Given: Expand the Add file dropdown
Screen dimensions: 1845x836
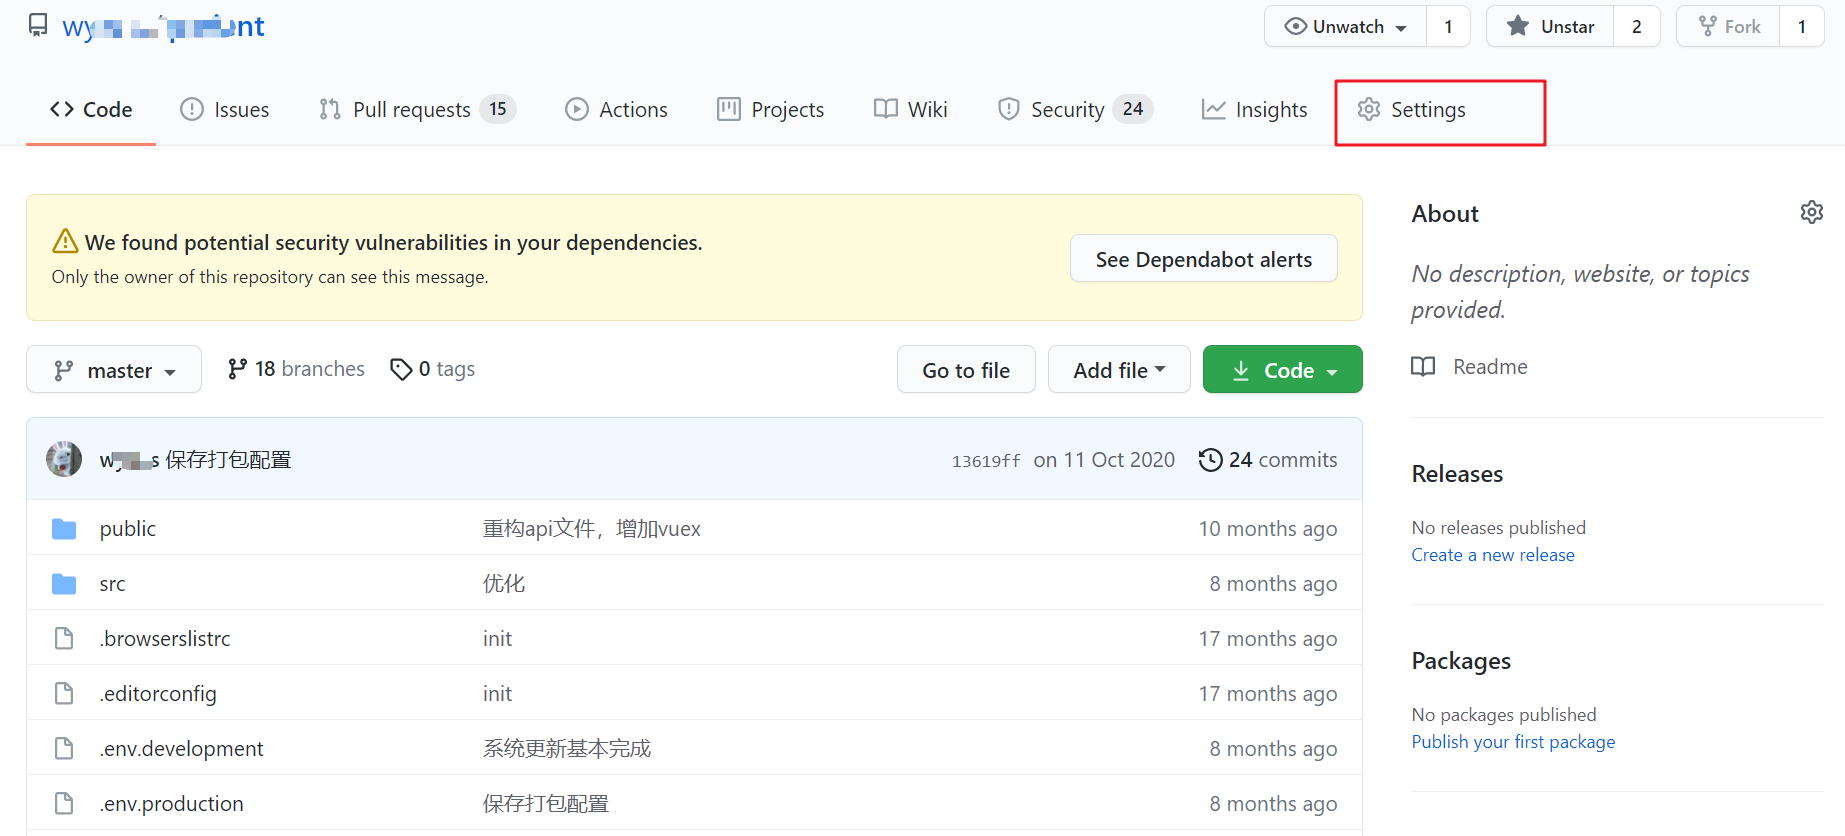Looking at the screenshot, I should [x=1119, y=370].
